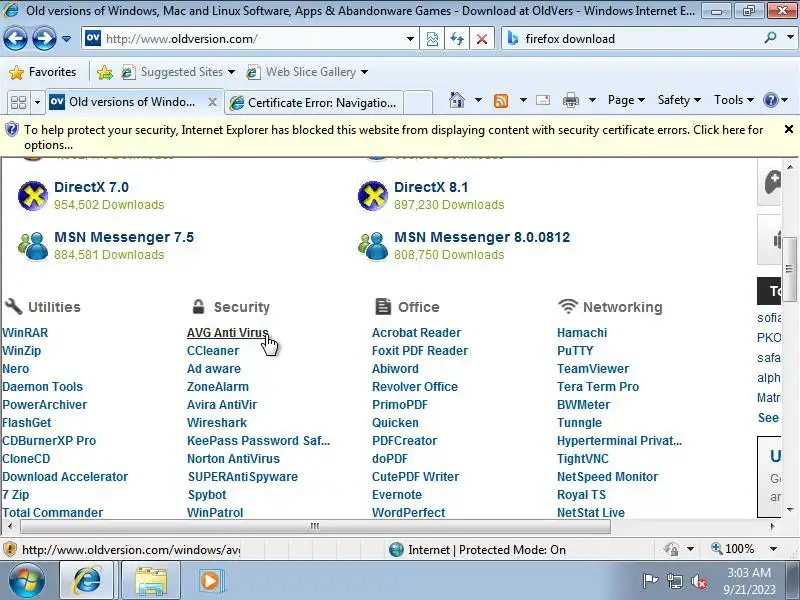The height and width of the screenshot is (600, 800).
Task: Open the Daemon Tools link
Action: (x=42, y=386)
